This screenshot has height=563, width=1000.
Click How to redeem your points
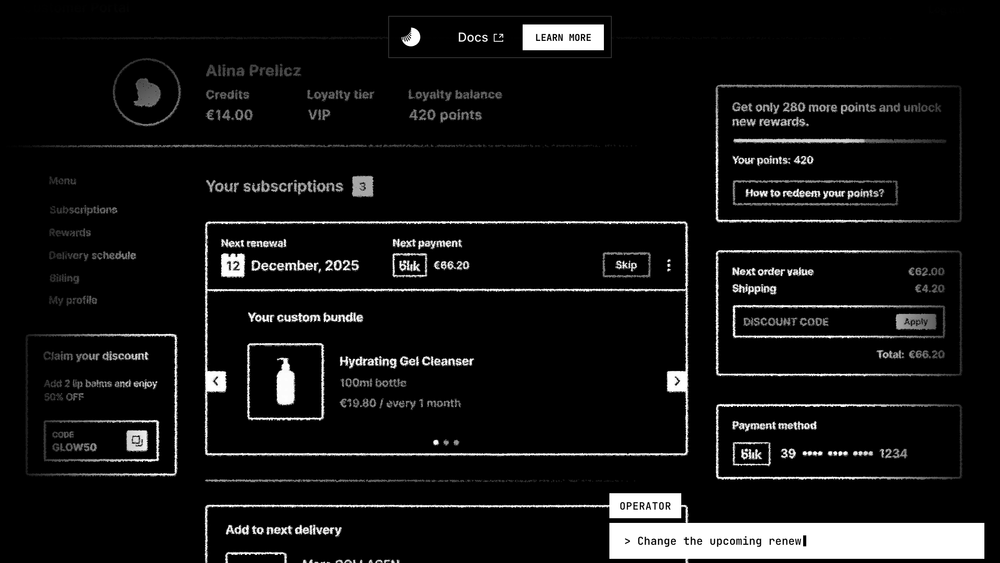(x=815, y=193)
